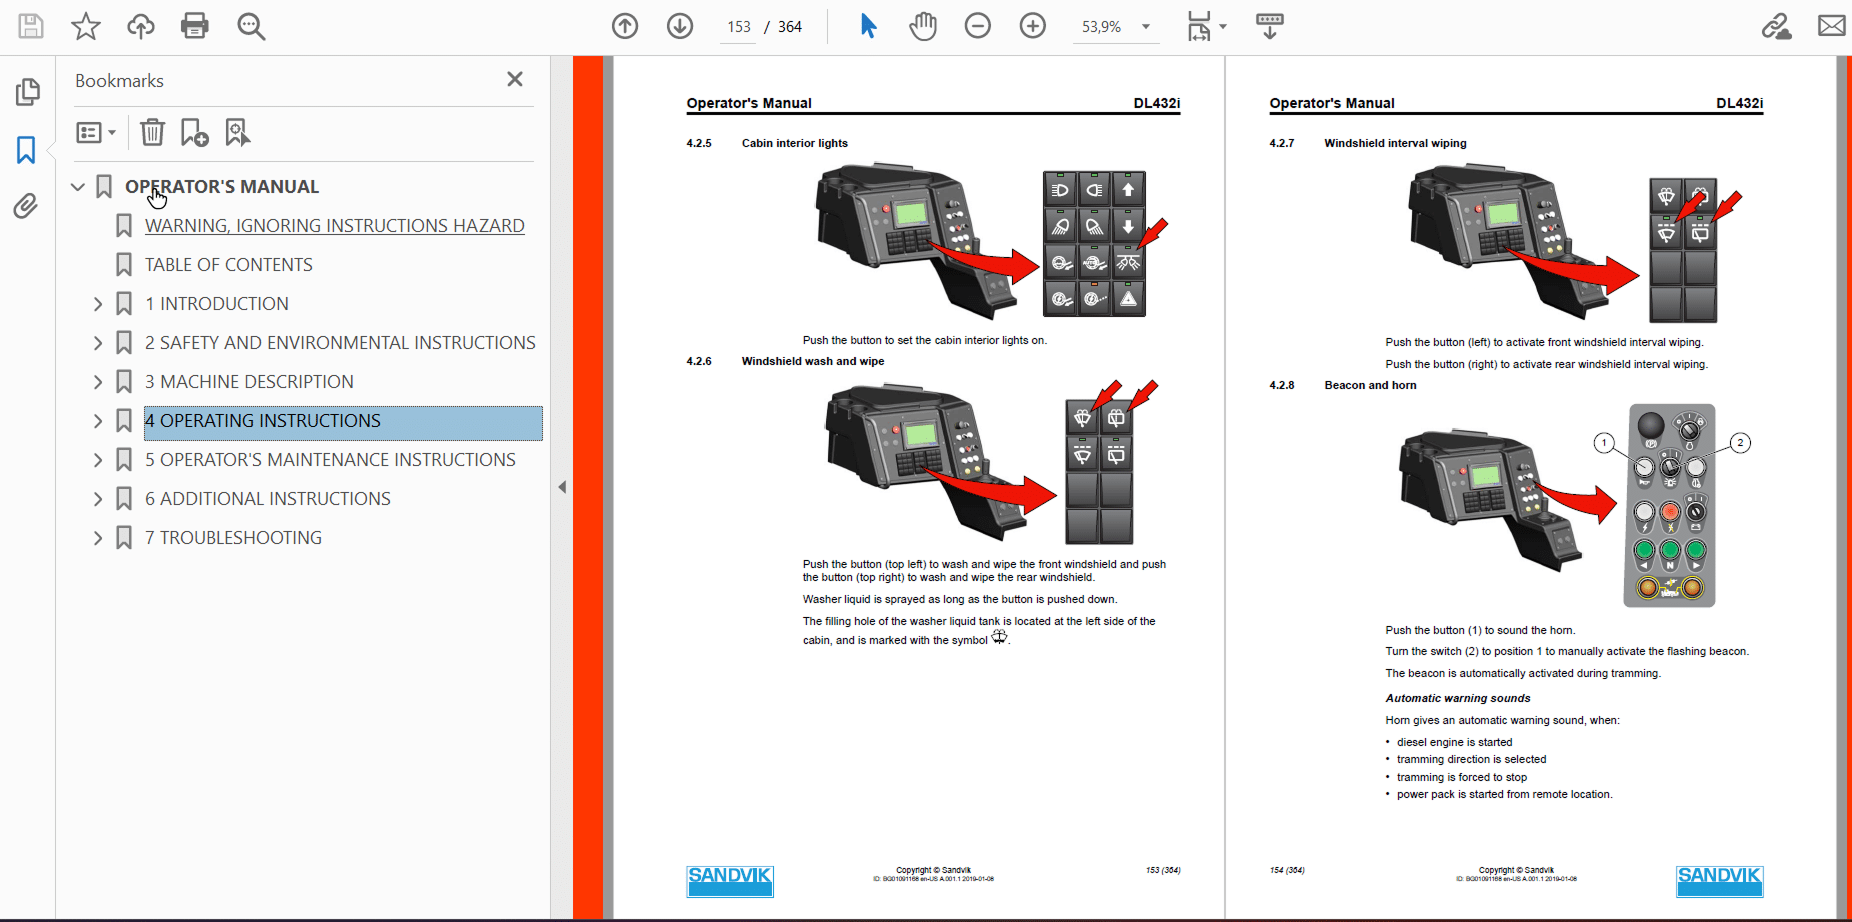Collapse the side panel with the arrow handle
This screenshot has height=922, width=1852.
coord(562,487)
